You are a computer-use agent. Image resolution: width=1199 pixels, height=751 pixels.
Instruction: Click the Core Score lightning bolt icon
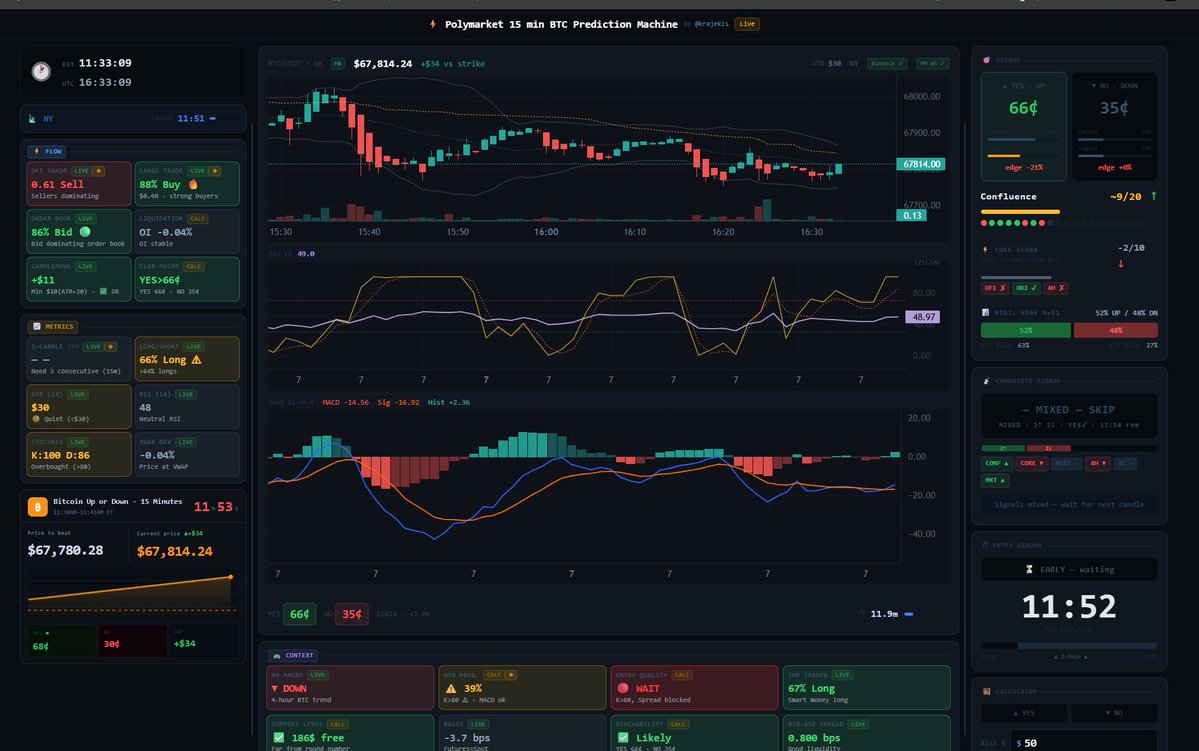986,249
